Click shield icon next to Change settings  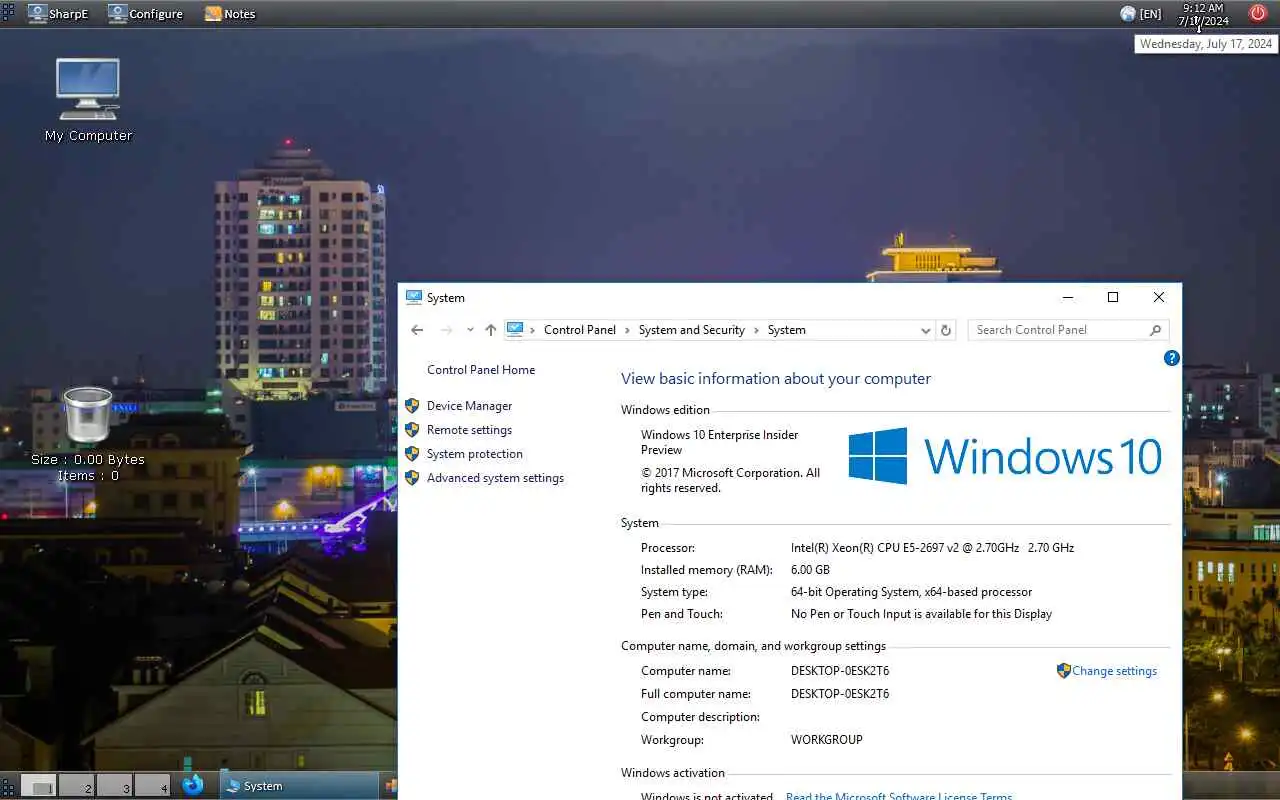(x=1064, y=671)
